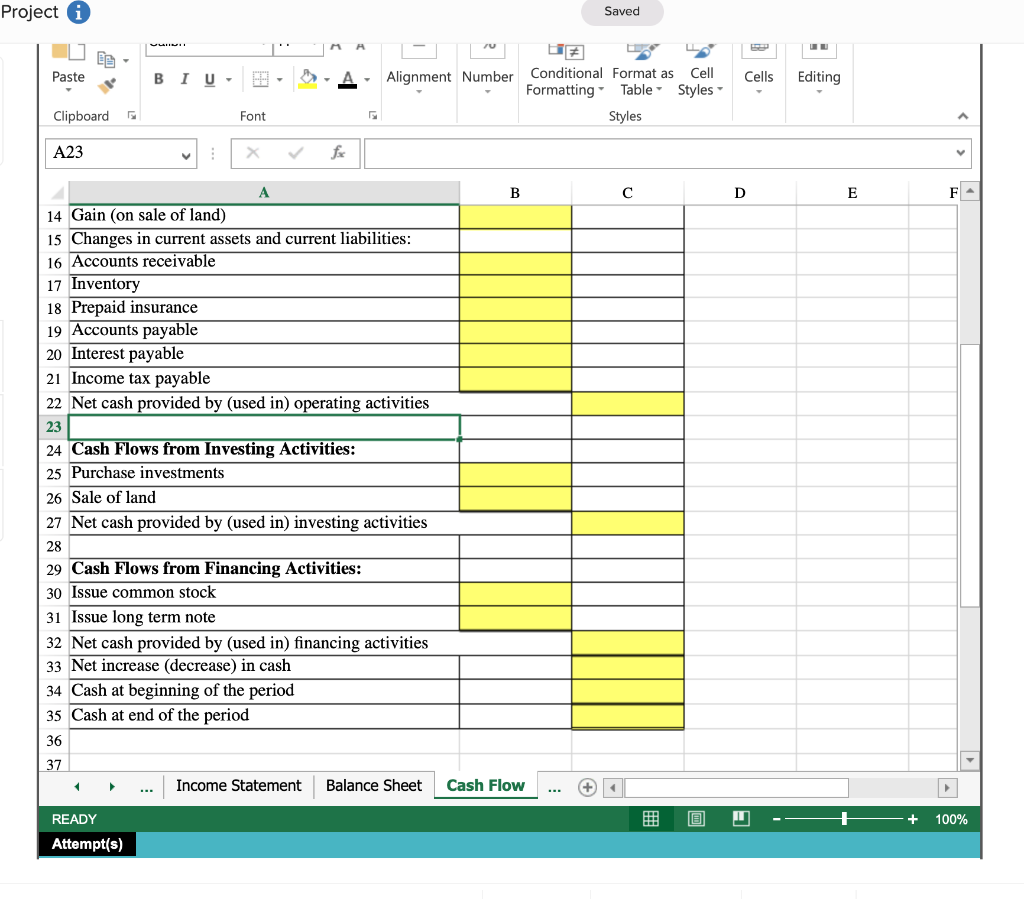Click the New Sheet plus button
1024x899 pixels.
587,787
